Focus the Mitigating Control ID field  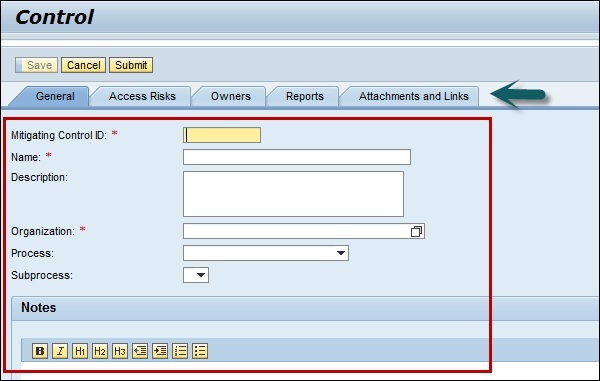pos(222,135)
